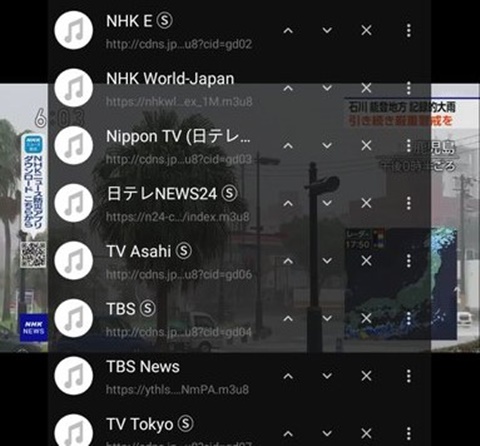
Task: Select TV Asahi music note thumbnail
Action: (74, 261)
